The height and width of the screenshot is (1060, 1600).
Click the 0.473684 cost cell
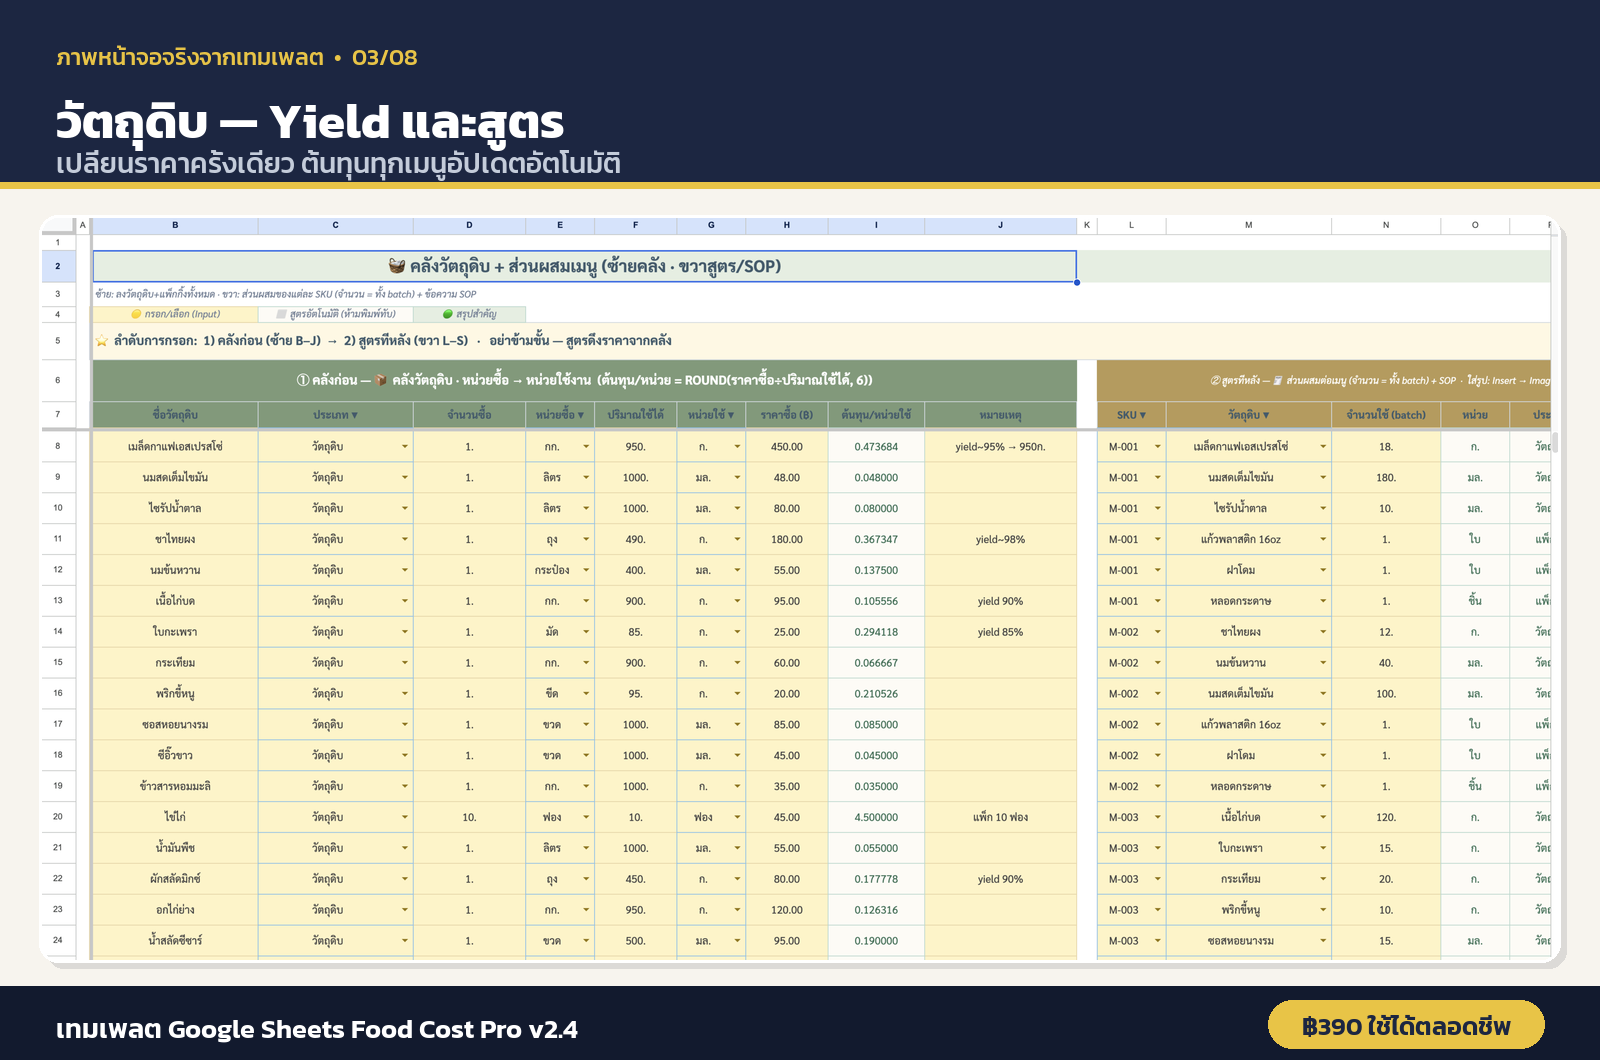click(876, 447)
